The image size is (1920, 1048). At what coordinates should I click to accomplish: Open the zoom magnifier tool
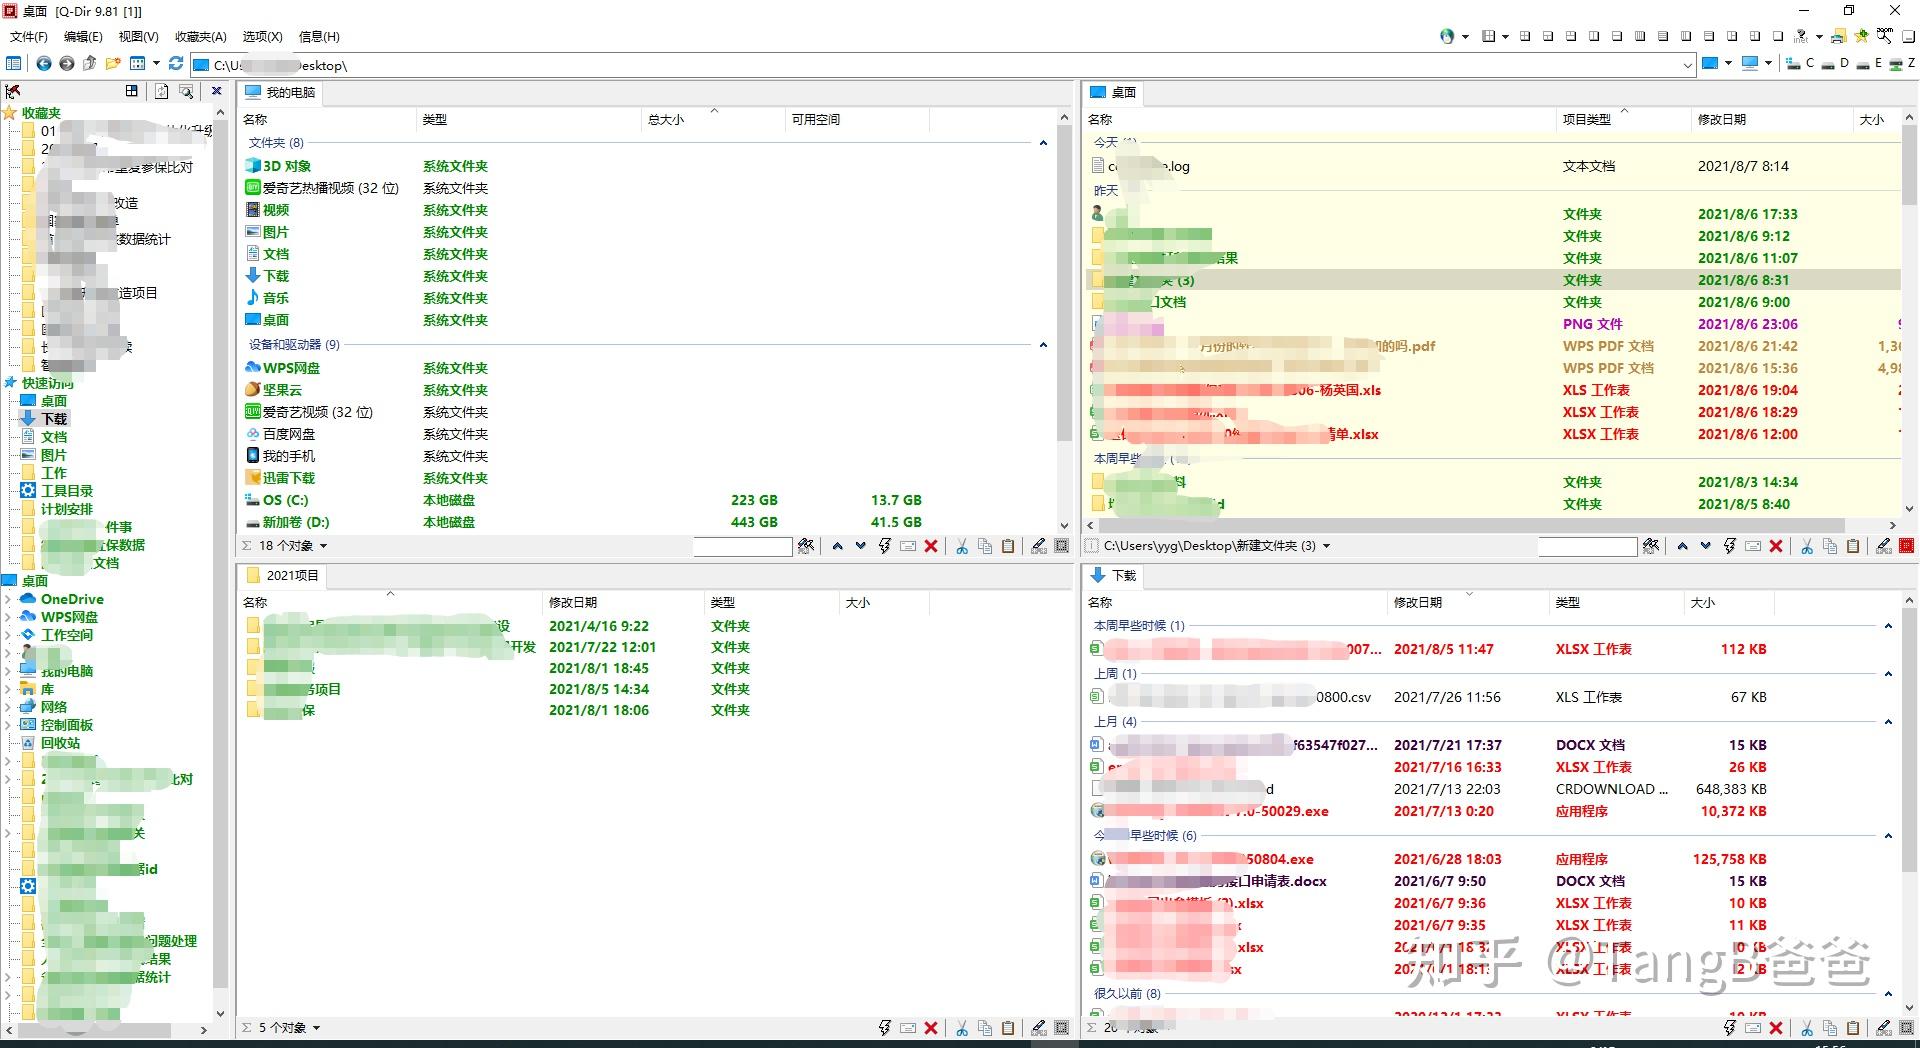pos(1884,36)
